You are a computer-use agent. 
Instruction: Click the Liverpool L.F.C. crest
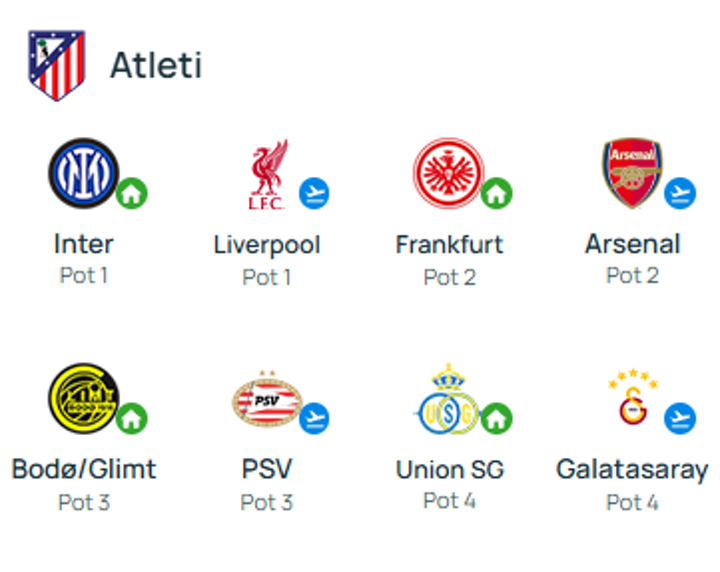(x=266, y=175)
